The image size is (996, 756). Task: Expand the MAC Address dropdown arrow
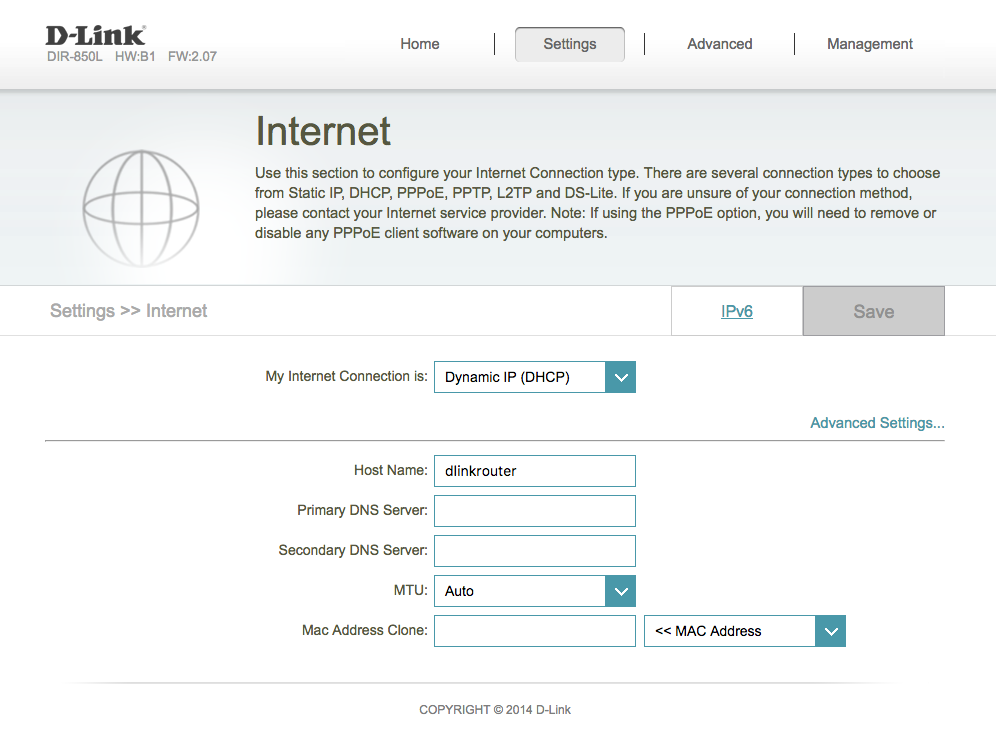pos(831,631)
